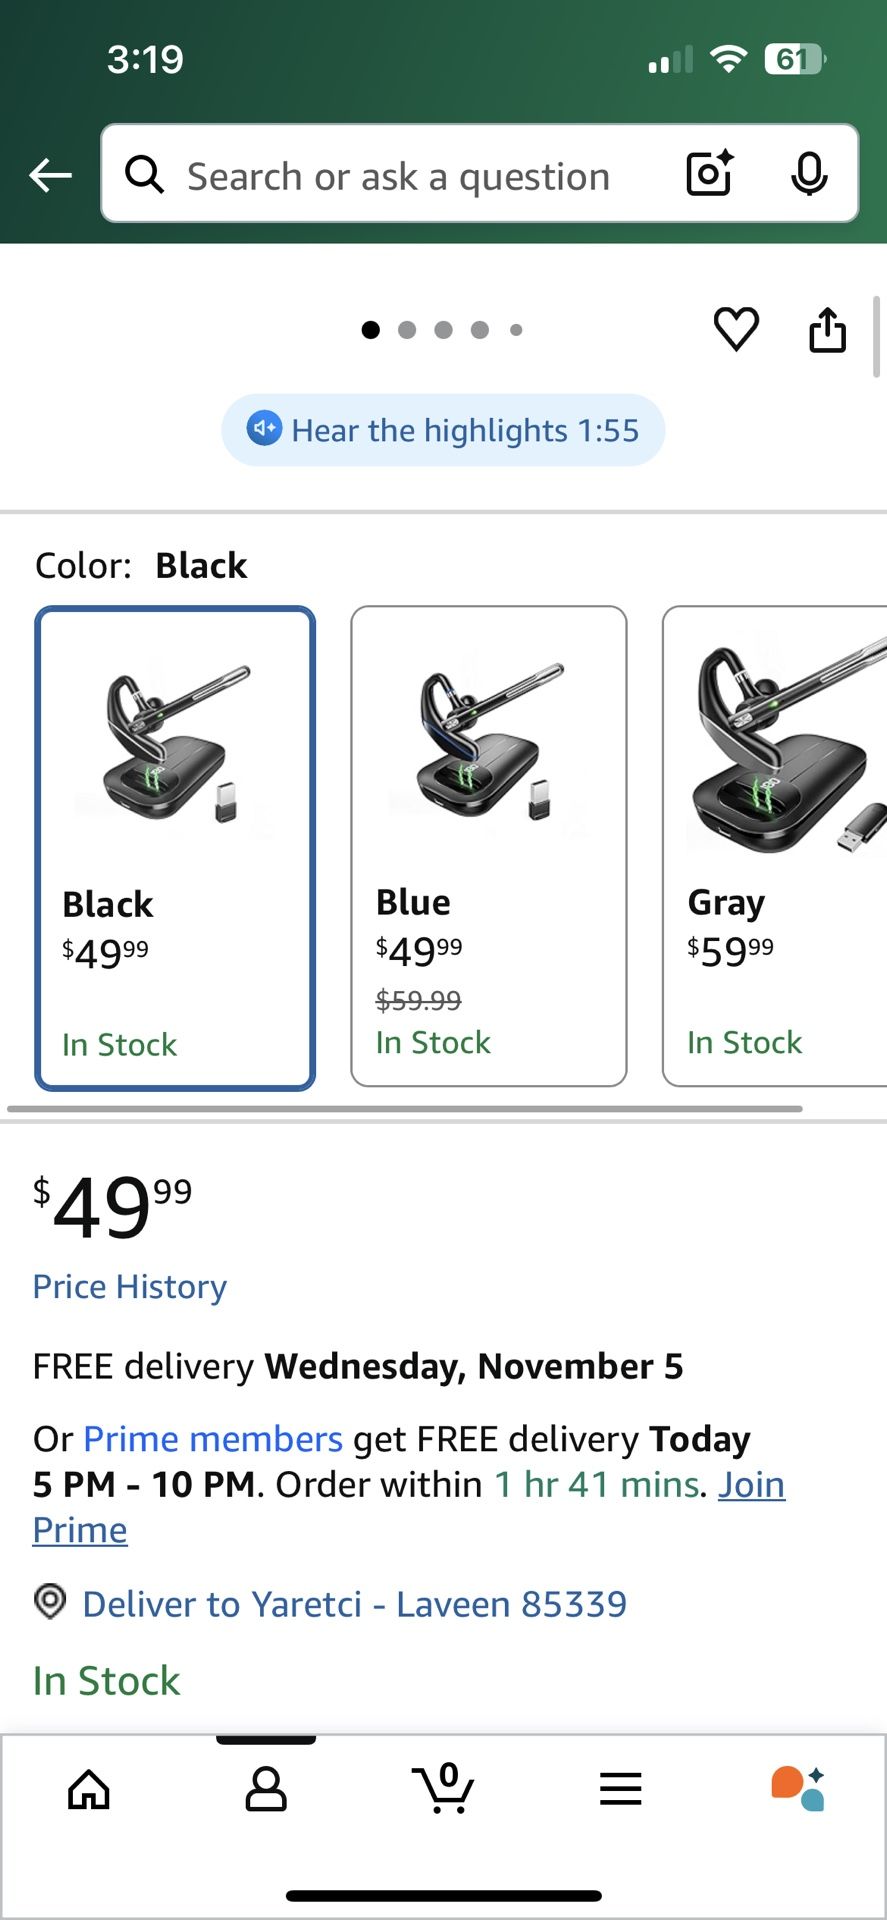
Task: Open the Rufus AI assistant icon
Action: point(797,1789)
